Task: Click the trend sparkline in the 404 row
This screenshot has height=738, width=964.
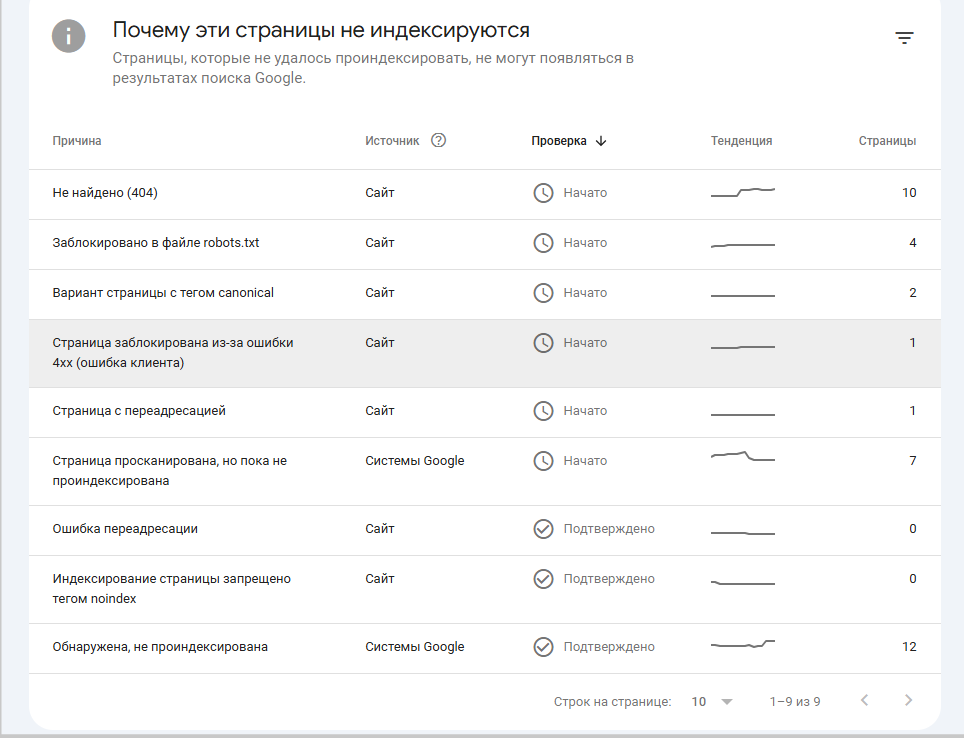Action: (743, 192)
